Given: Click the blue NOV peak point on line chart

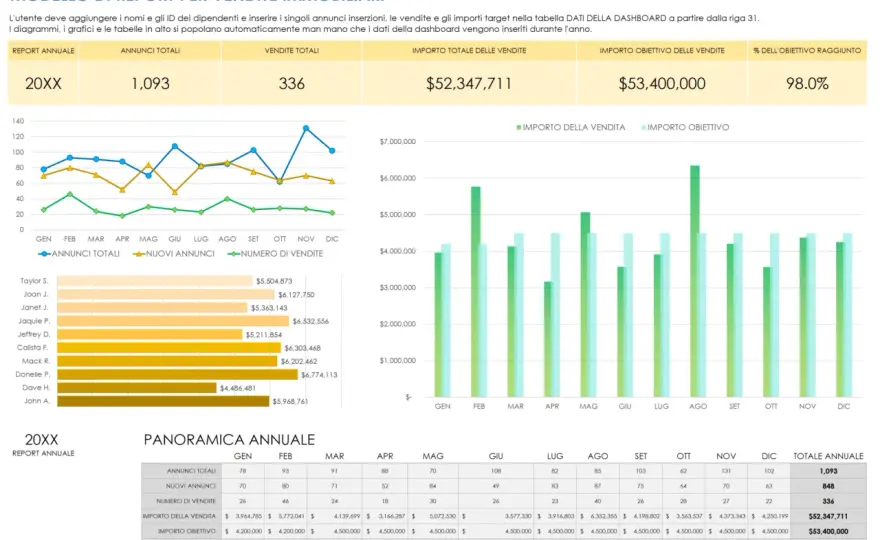Looking at the screenshot, I should click(x=306, y=129).
